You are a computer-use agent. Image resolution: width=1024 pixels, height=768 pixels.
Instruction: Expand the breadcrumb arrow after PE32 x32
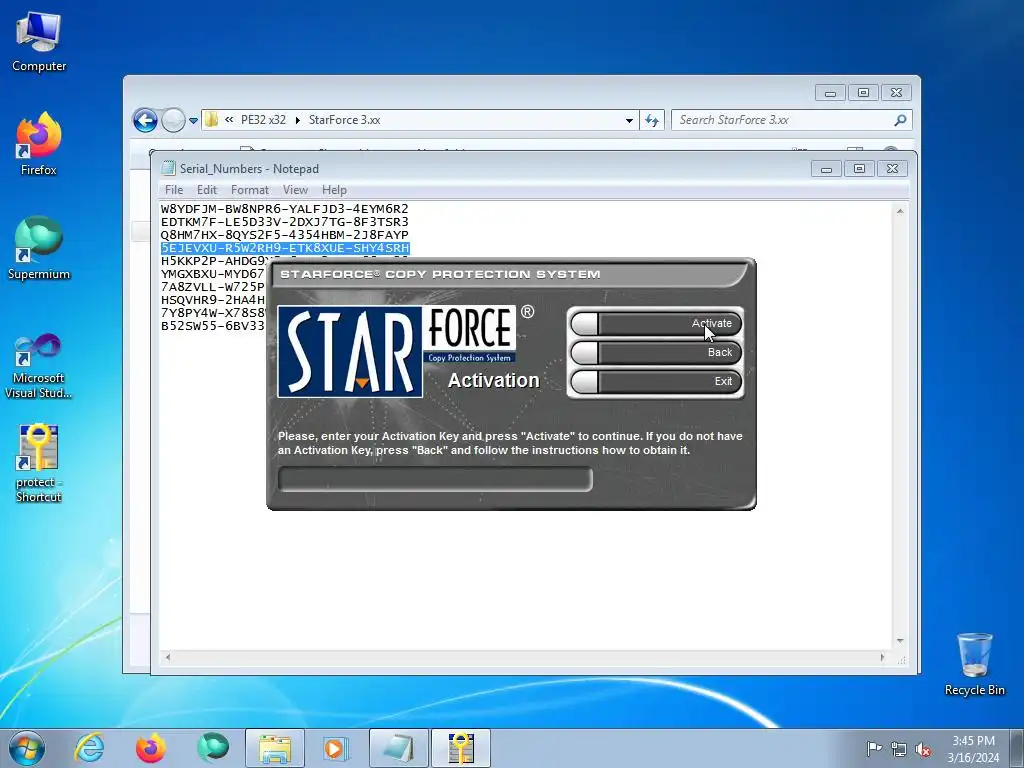click(298, 120)
